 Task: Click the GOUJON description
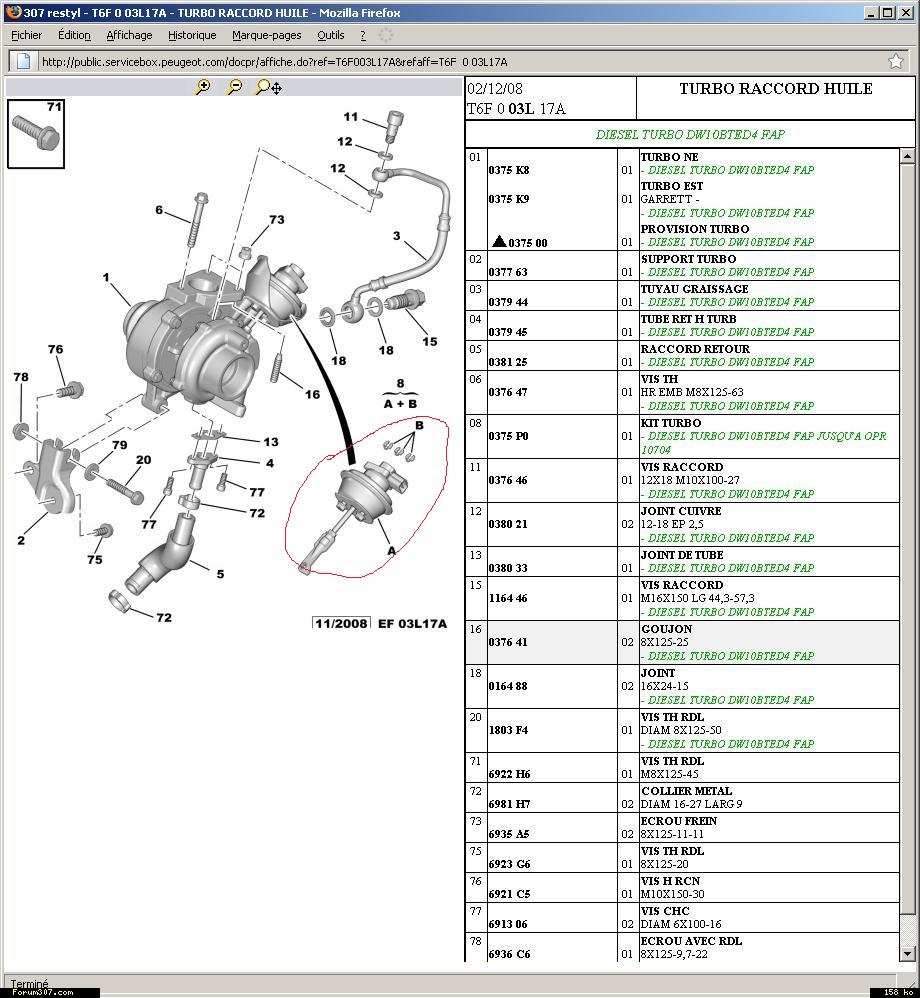667,629
